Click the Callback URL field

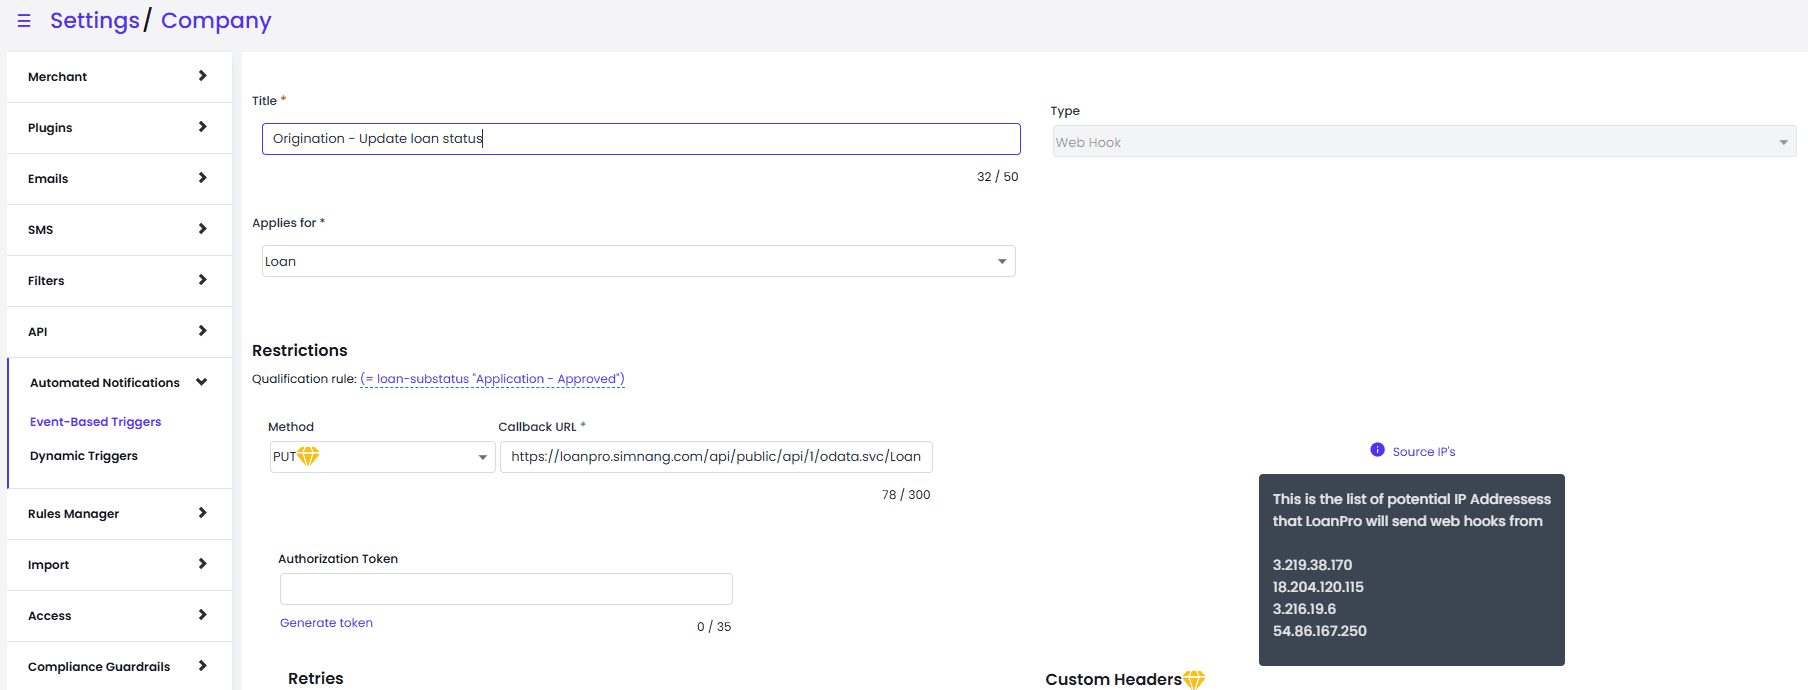(x=716, y=457)
